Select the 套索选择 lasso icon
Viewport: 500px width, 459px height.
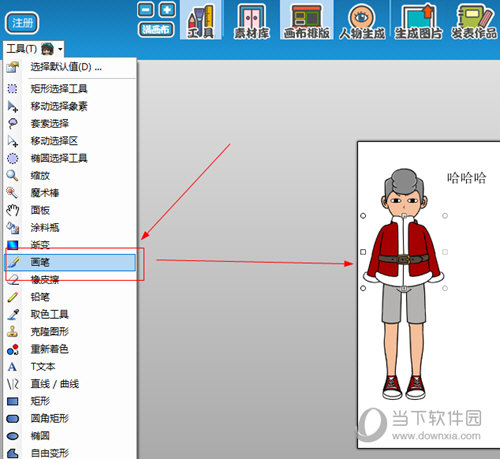pyautogui.click(x=13, y=124)
